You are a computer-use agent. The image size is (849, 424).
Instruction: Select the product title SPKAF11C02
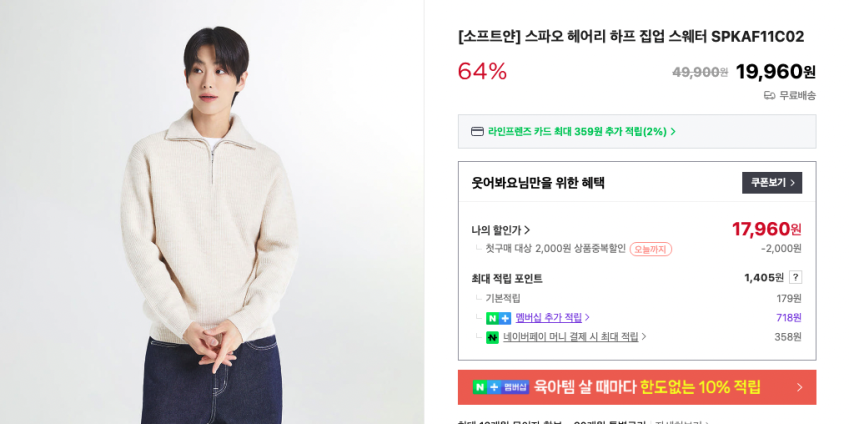631,37
